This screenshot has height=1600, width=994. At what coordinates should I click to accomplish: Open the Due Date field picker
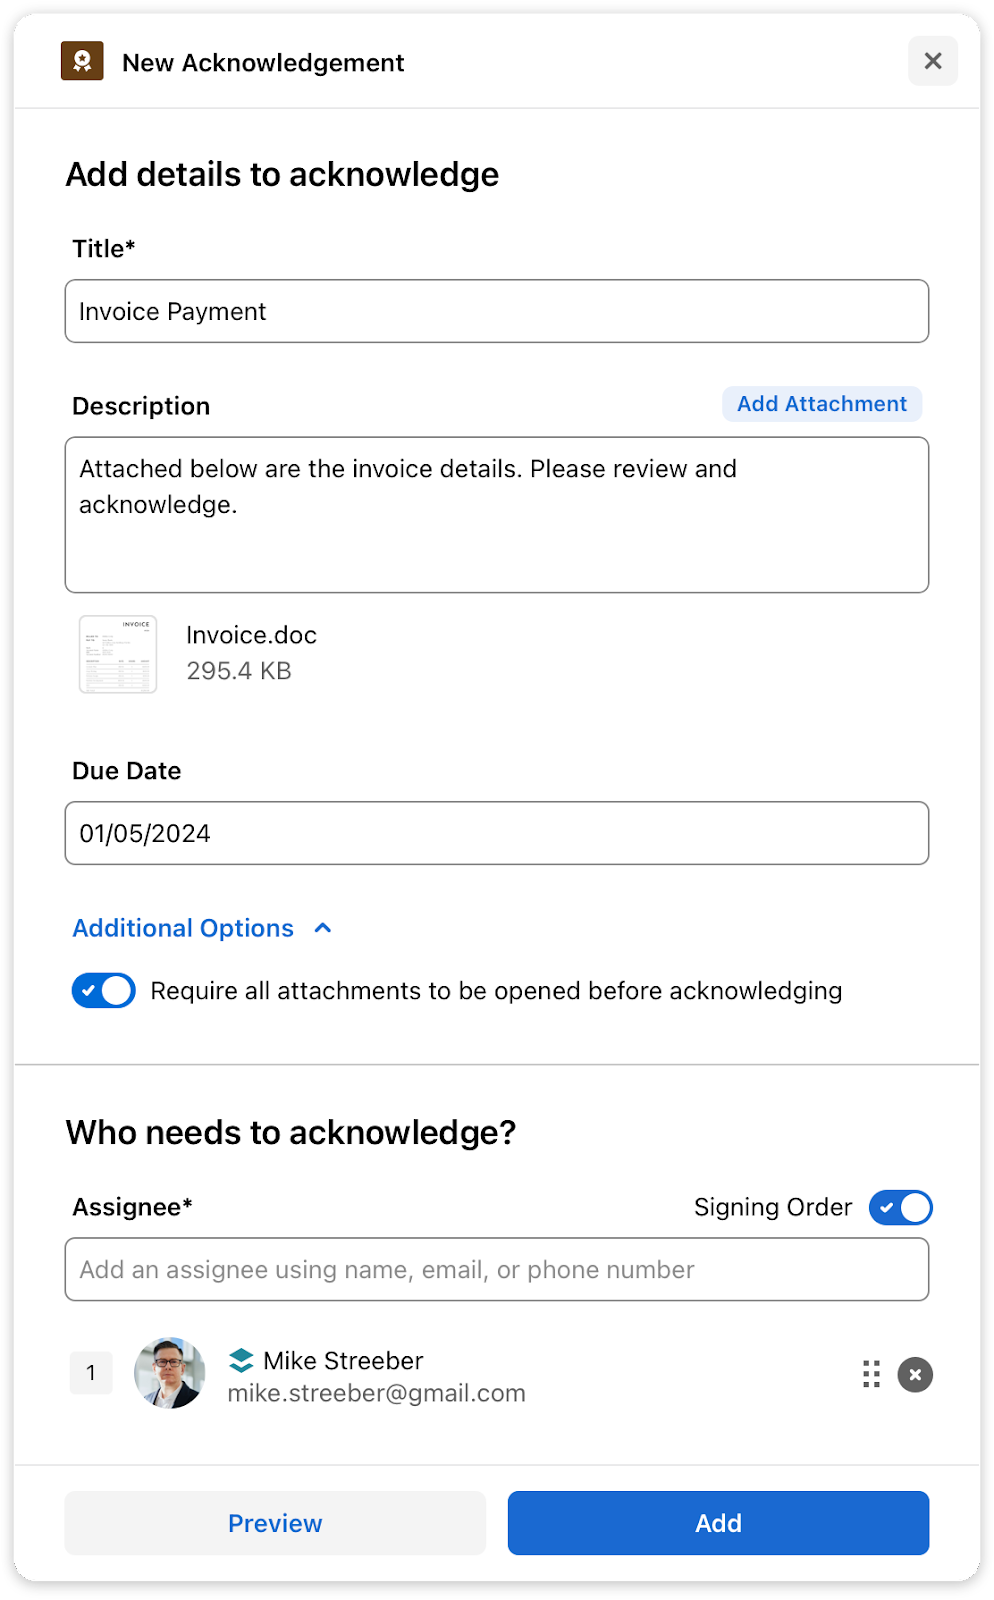[497, 833]
